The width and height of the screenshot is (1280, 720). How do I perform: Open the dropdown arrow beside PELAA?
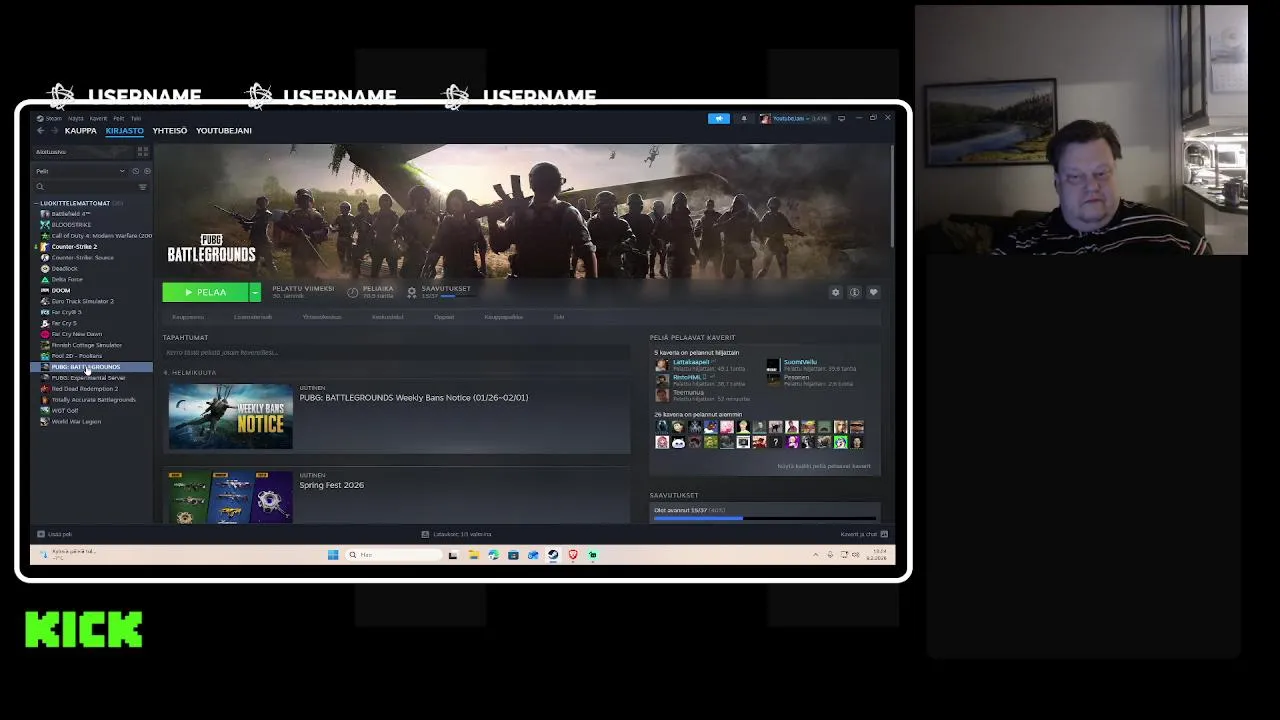pyautogui.click(x=255, y=292)
